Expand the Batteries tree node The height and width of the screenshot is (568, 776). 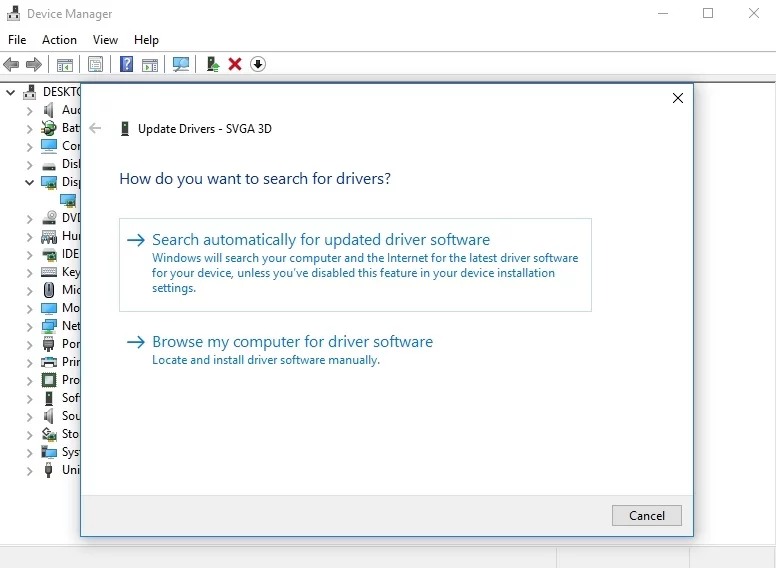(29, 128)
